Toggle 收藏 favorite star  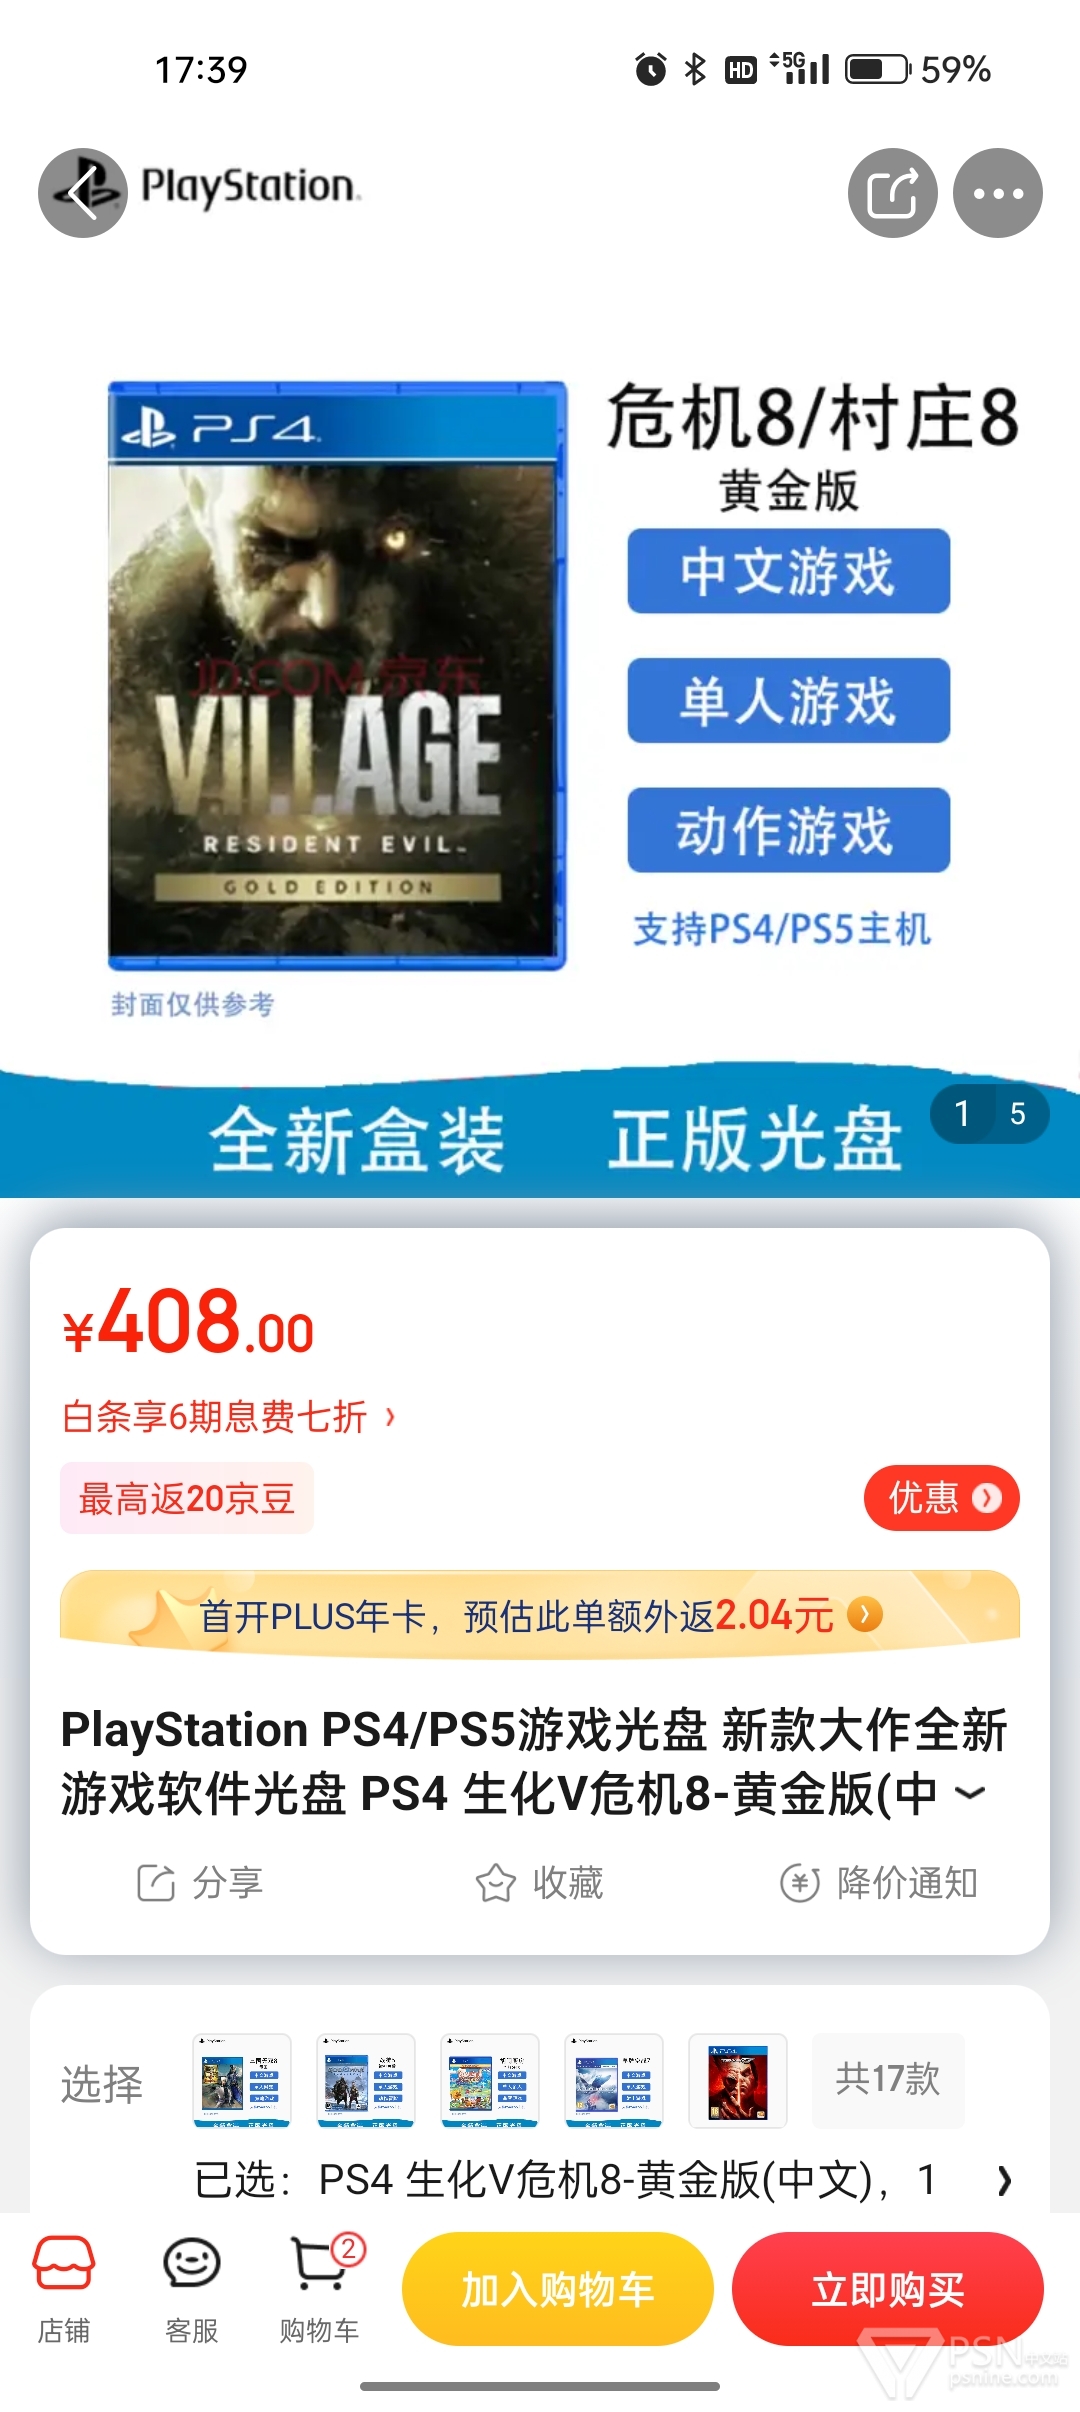(539, 1883)
